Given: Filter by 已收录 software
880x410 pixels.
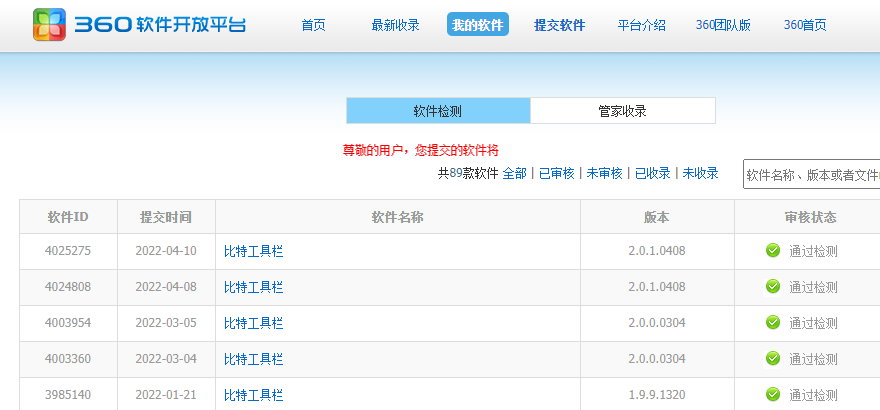Looking at the screenshot, I should (x=652, y=173).
